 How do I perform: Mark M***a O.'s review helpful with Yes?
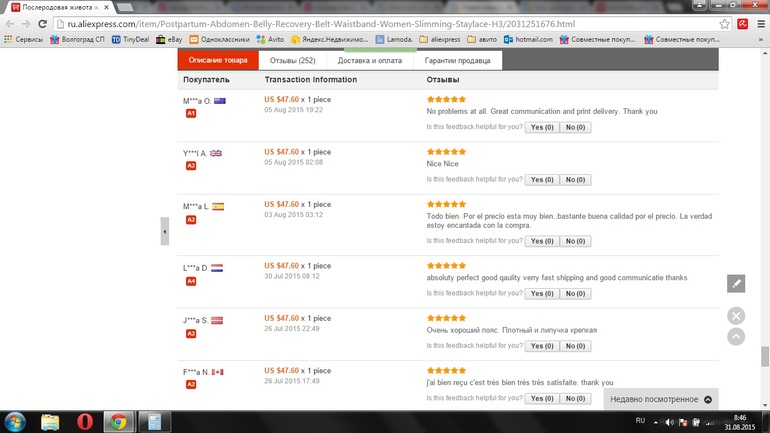pos(542,127)
